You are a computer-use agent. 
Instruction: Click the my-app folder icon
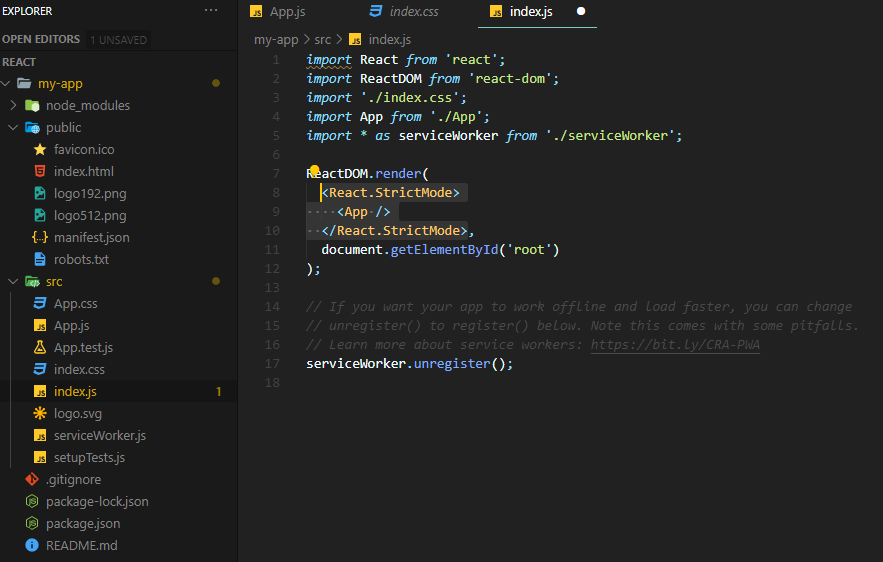pos(24,83)
